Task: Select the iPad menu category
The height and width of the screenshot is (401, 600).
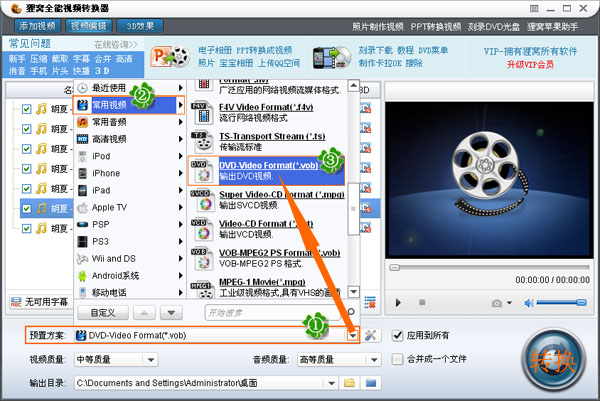Action: [129, 190]
